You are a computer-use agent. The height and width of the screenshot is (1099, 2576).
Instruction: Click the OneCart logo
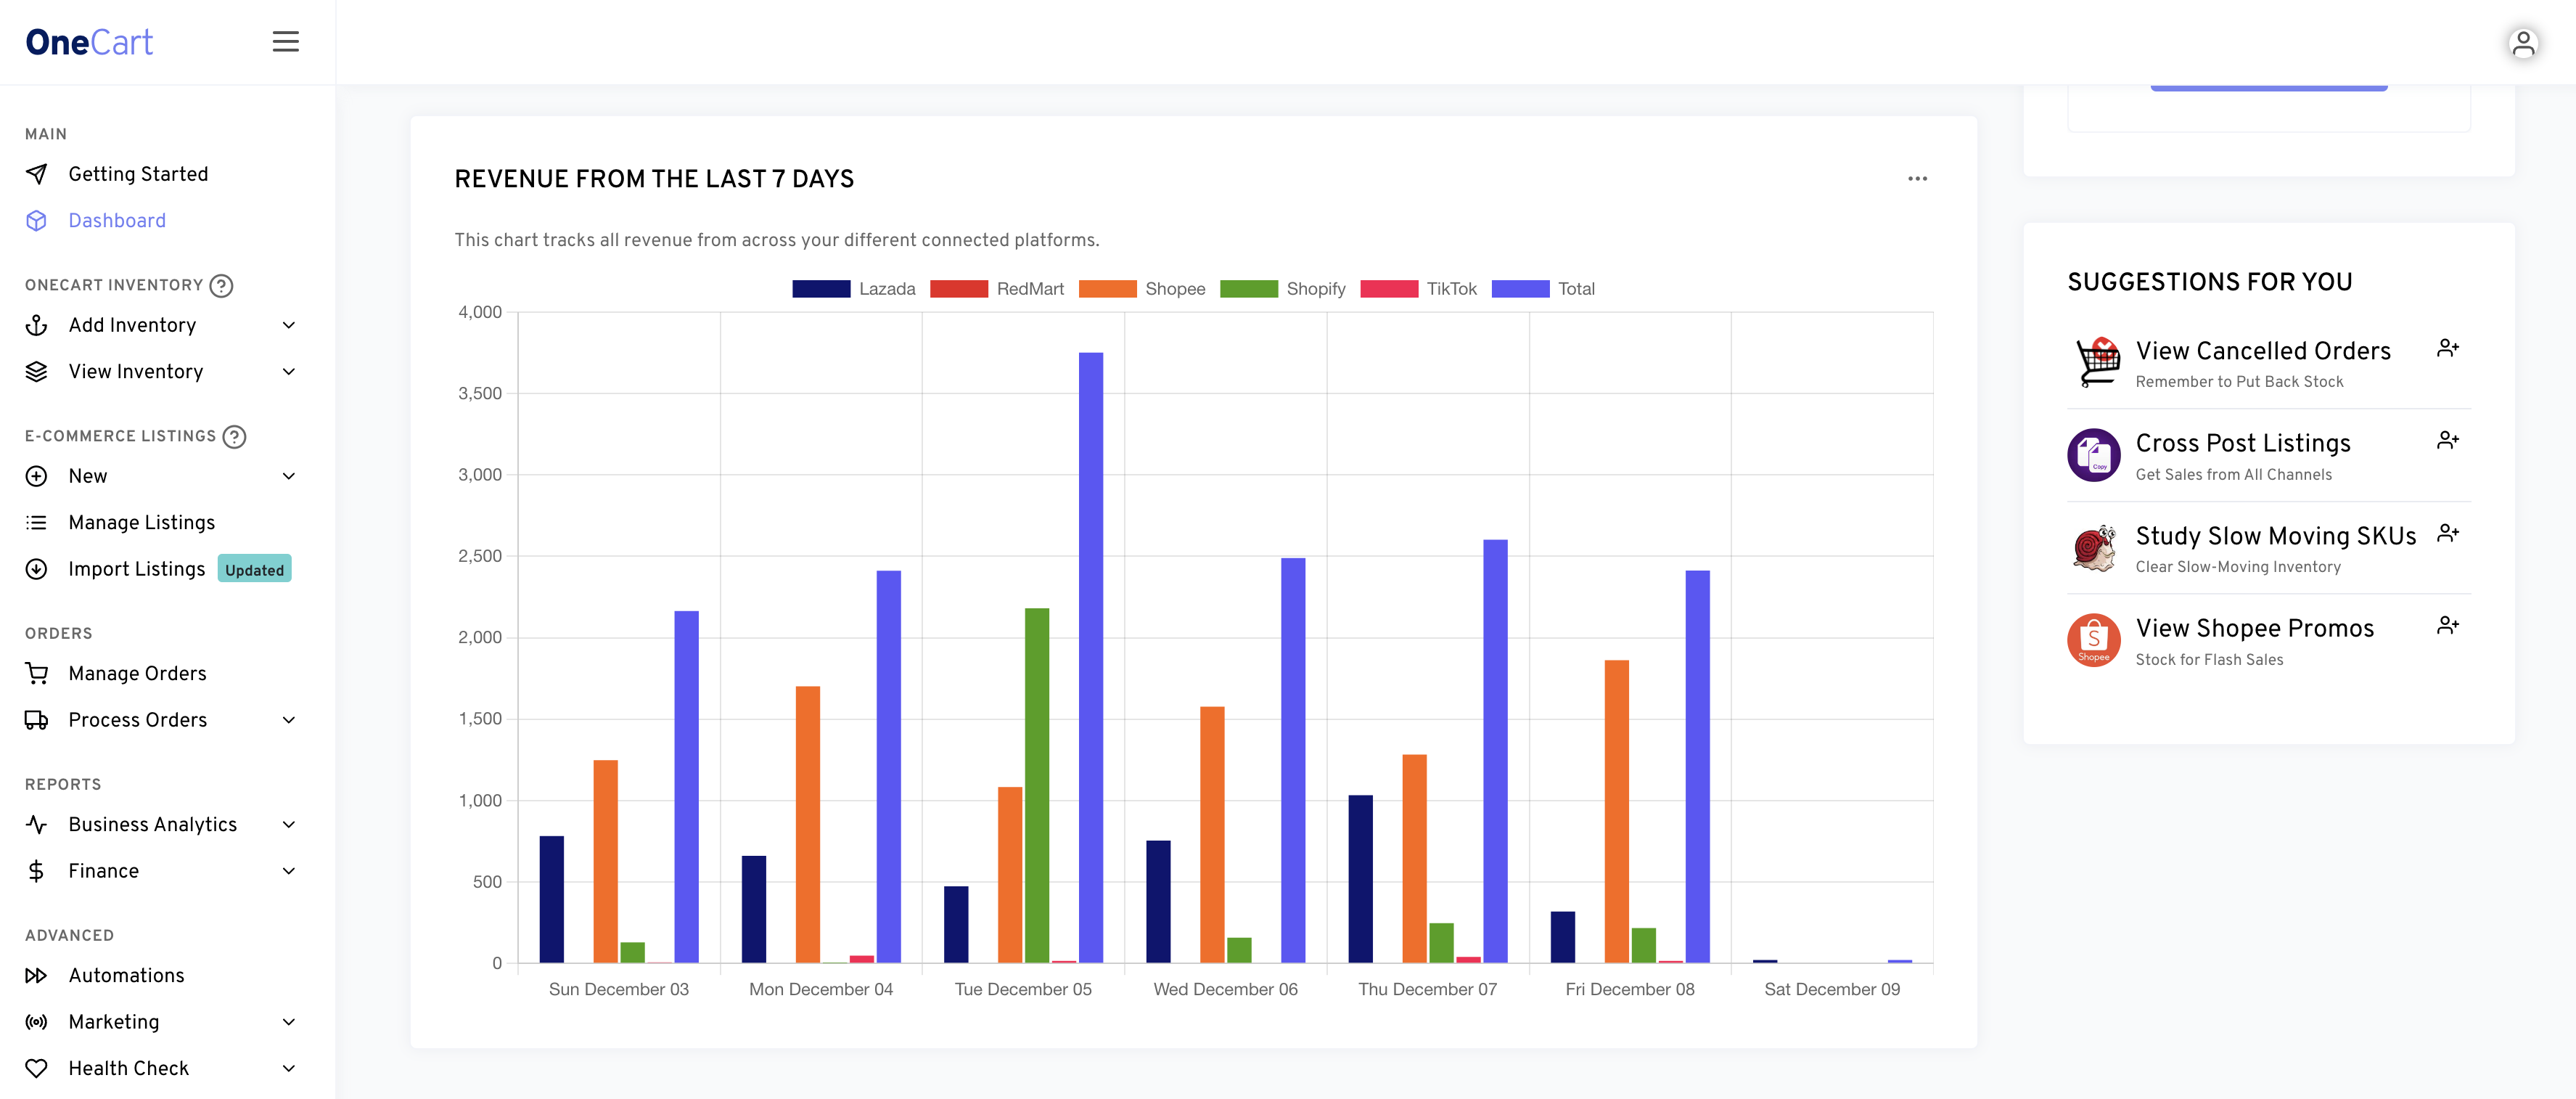coord(89,42)
